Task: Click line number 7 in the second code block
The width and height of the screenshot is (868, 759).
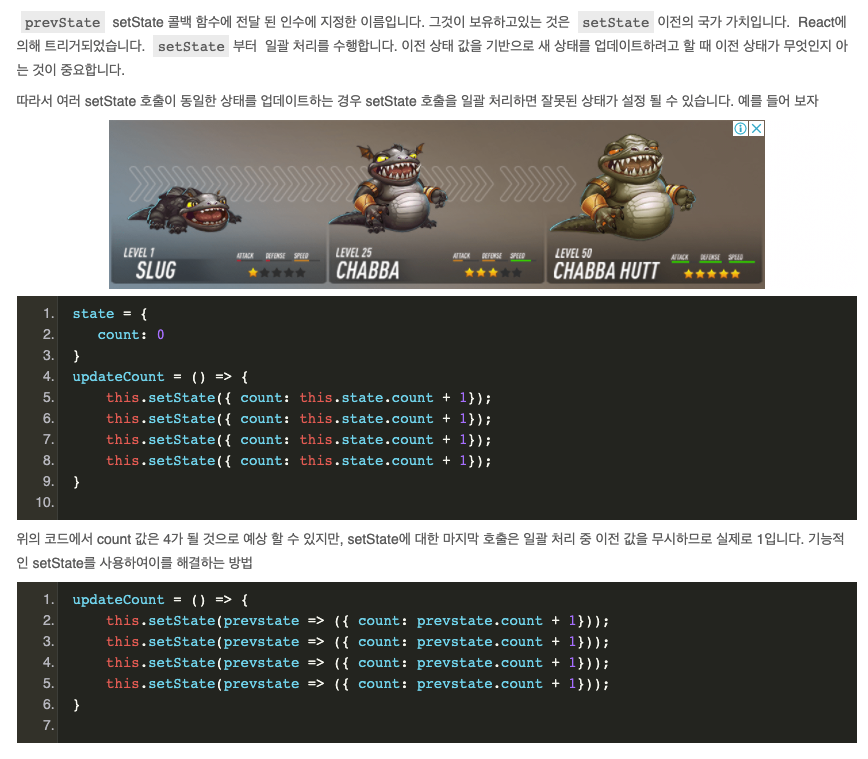Action: [x=49, y=726]
